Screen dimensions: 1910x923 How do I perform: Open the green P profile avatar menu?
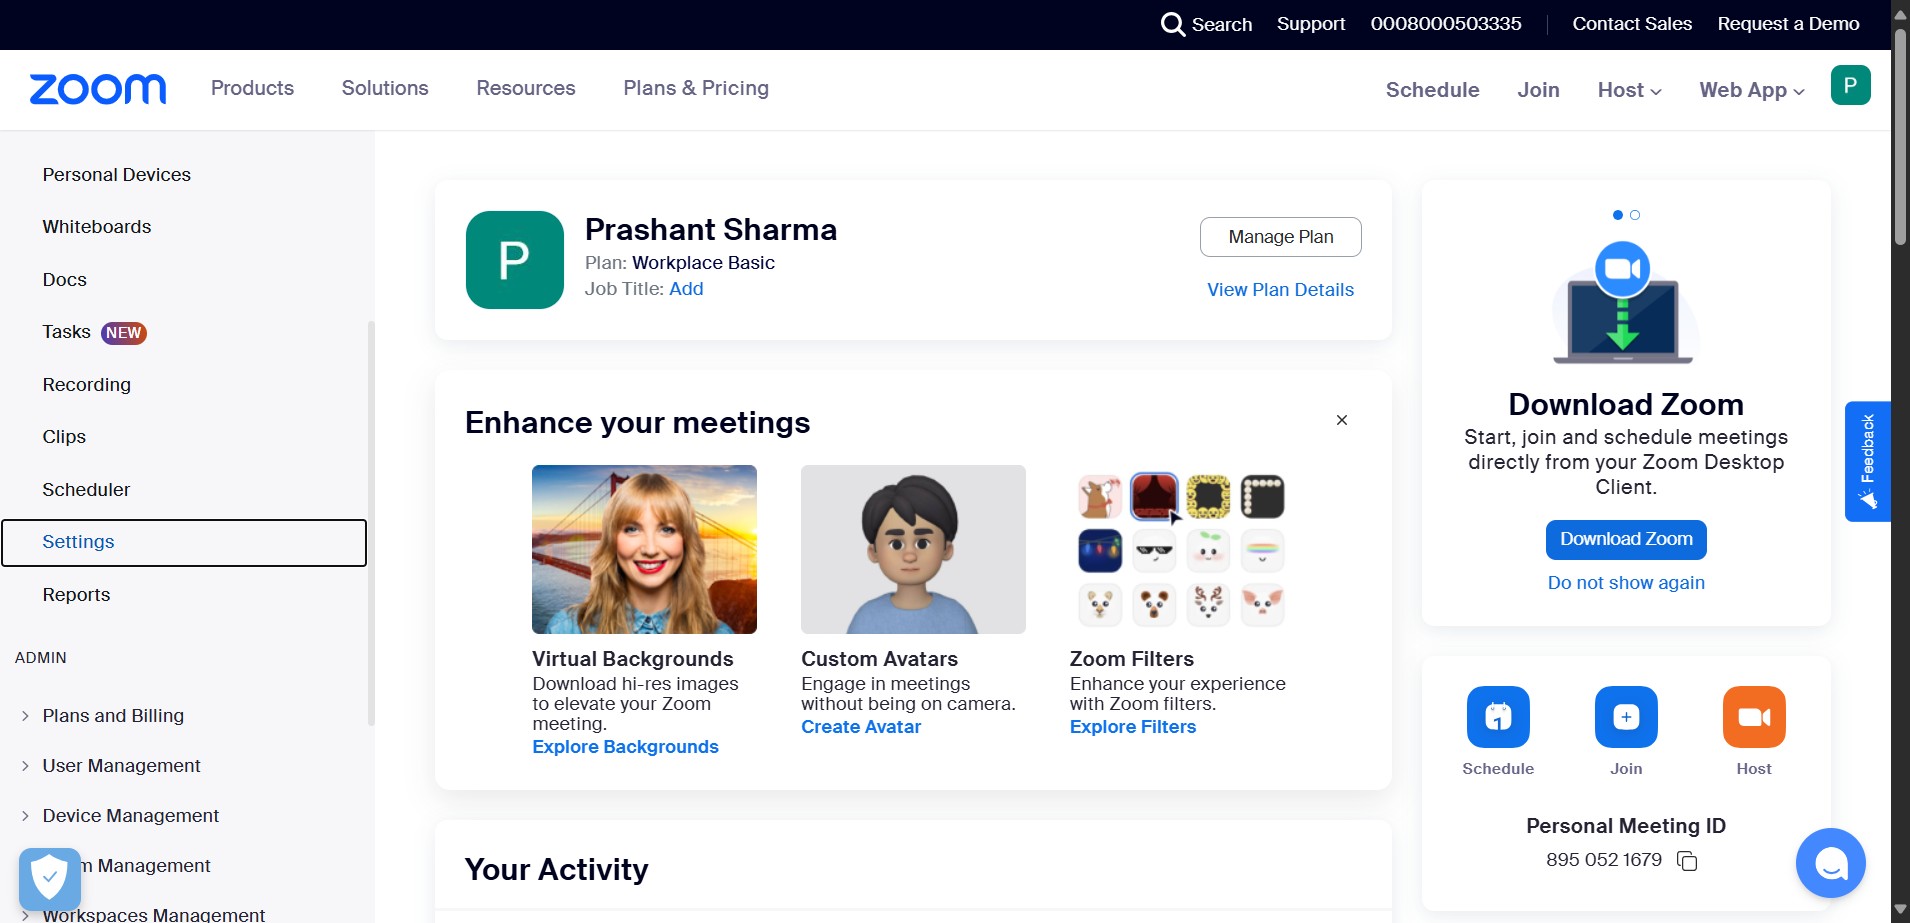(1850, 85)
